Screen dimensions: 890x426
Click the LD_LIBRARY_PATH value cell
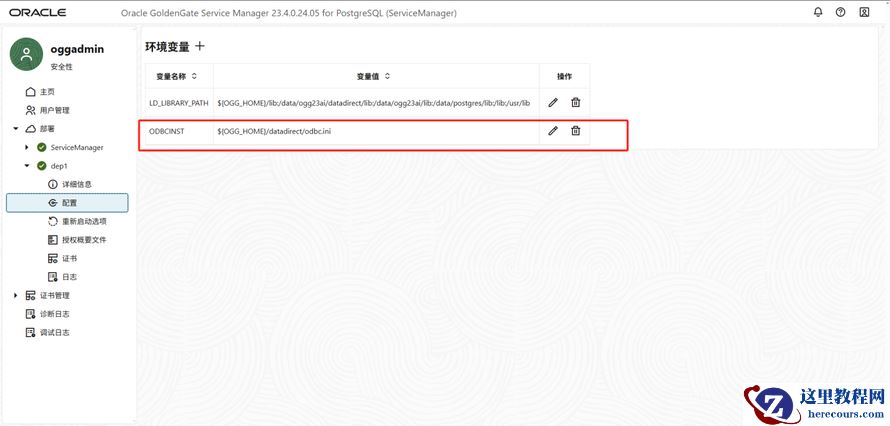[x=376, y=103]
